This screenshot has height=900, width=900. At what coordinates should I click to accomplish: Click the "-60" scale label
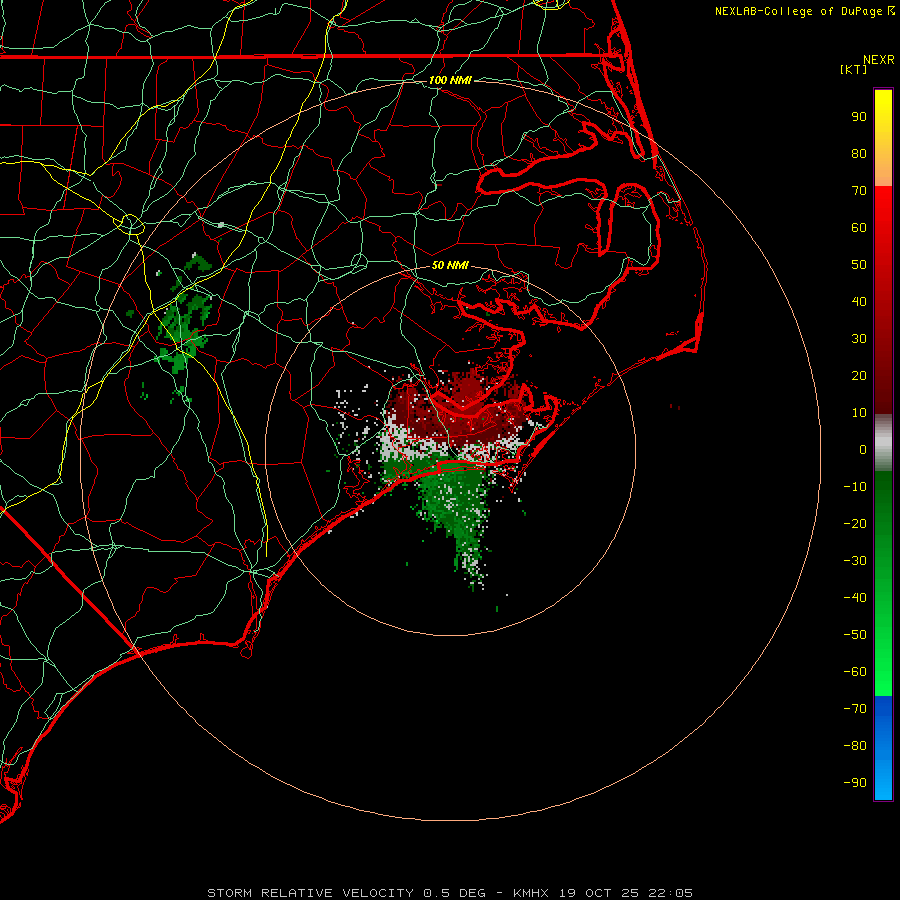[855, 672]
